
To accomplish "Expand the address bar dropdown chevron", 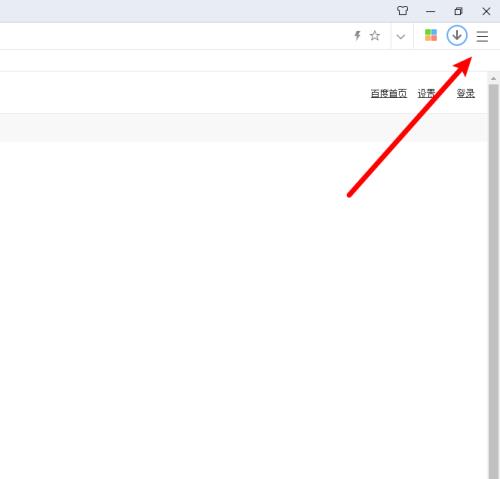I will pos(401,36).
